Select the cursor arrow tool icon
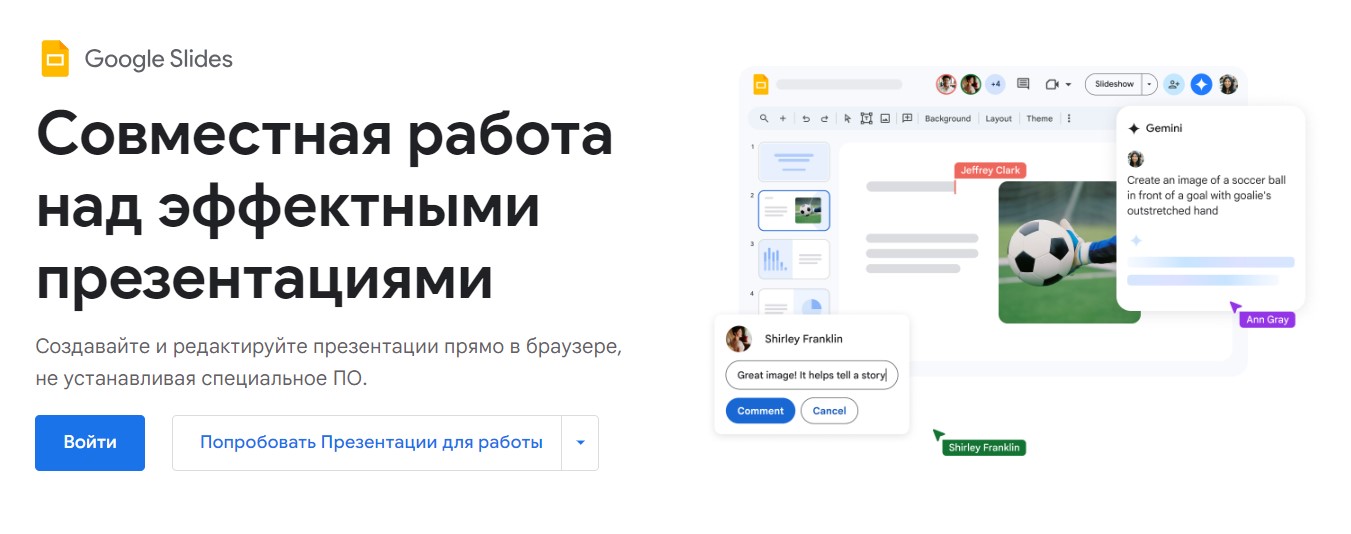The image size is (1351, 534). click(847, 118)
